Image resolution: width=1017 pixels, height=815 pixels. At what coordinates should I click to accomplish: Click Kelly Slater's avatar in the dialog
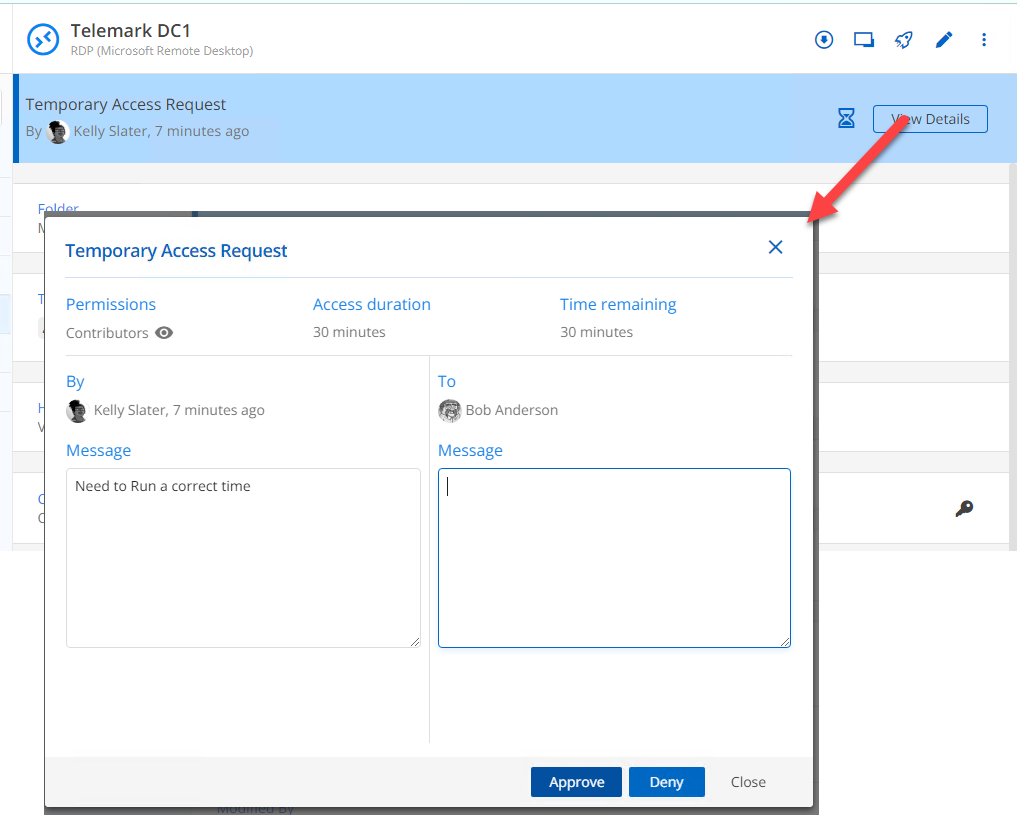pyautogui.click(x=77, y=410)
